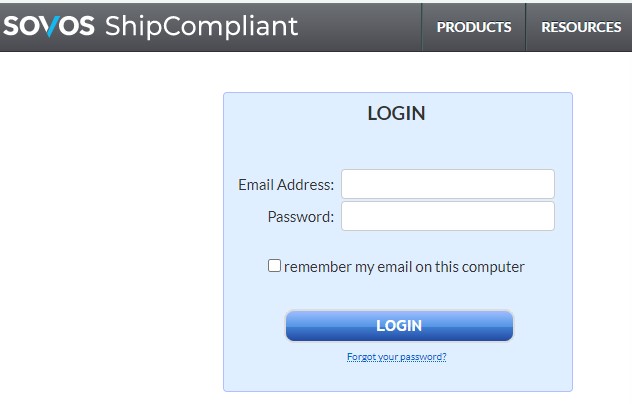Viewport: 632px width, 404px height.
Task: Open the RESOURCES menu
Action: (581, 27)
